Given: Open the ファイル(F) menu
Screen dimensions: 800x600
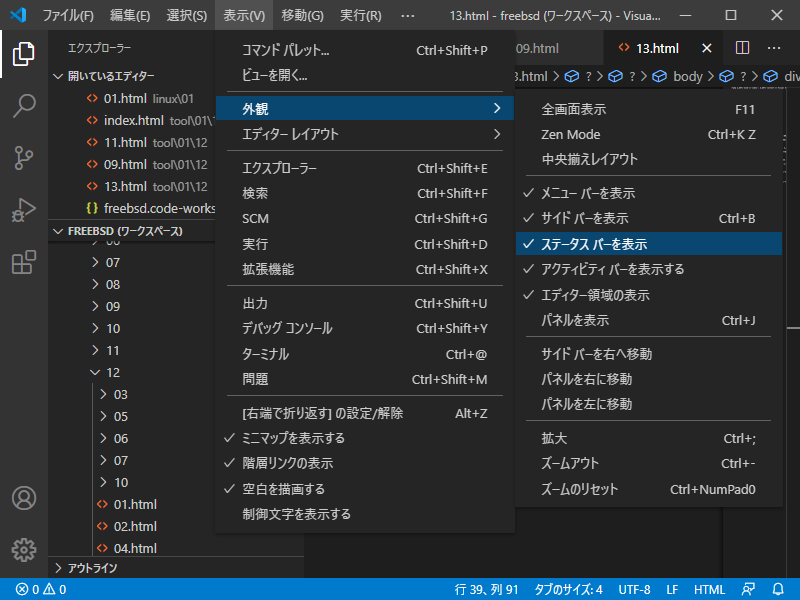Looking at the screenshot, I should [68, 16].
